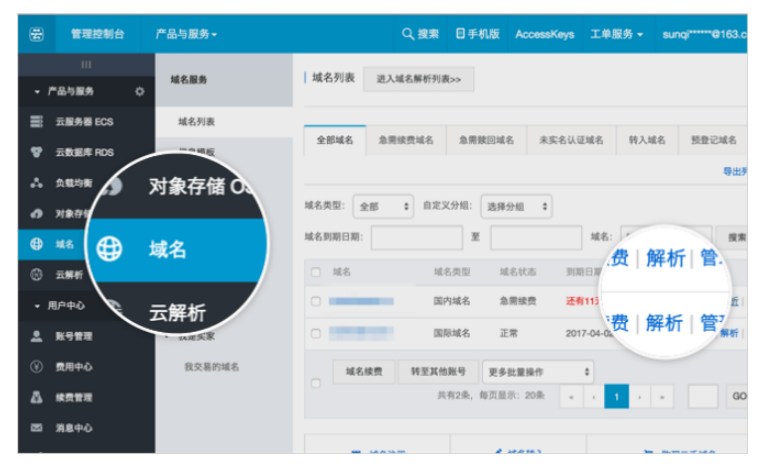This screenshot has width=759, height=464.
Task: Click the page number input beside GO
Action: coord(703,397)
